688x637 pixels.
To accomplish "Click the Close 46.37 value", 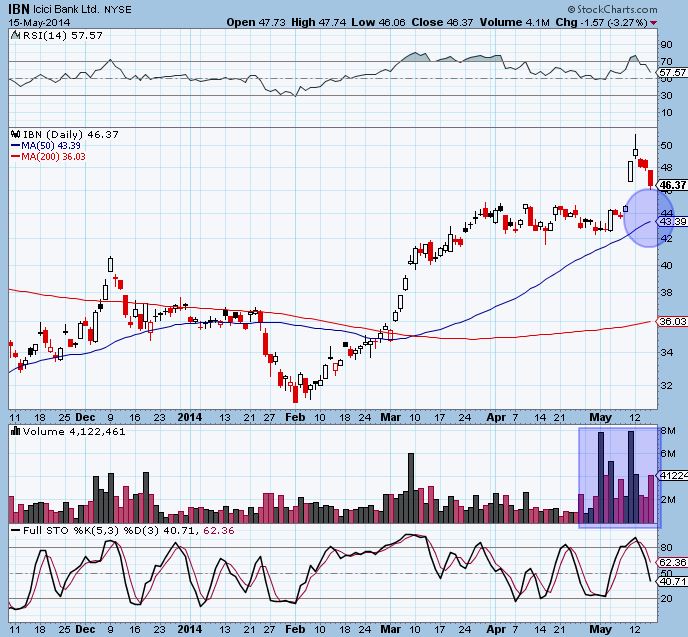I will pyautogui.click(x=442, y=22).
